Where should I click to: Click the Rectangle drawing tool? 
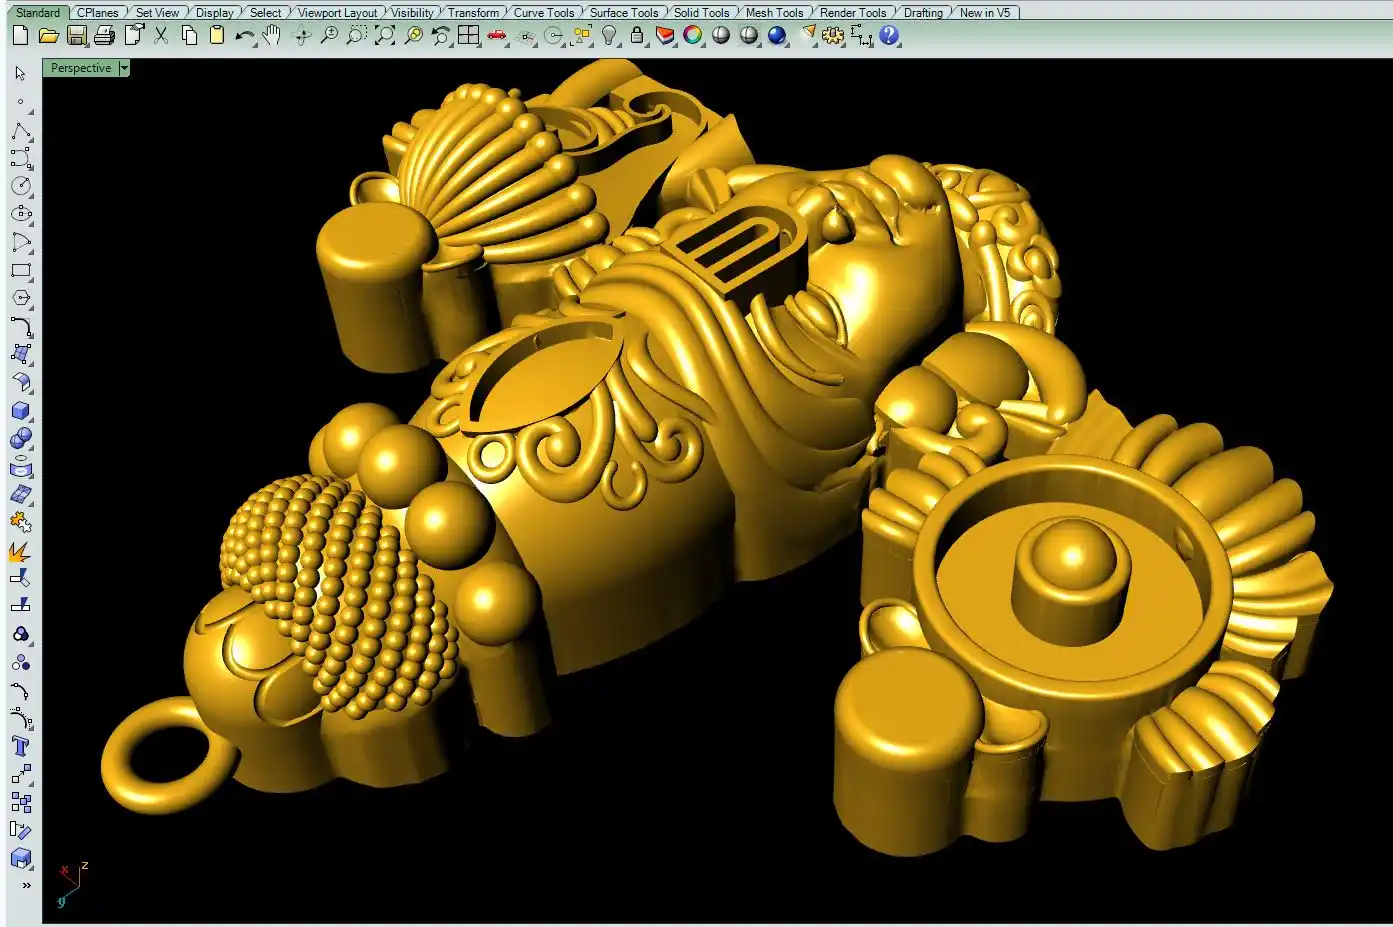[x=20, y=270]
